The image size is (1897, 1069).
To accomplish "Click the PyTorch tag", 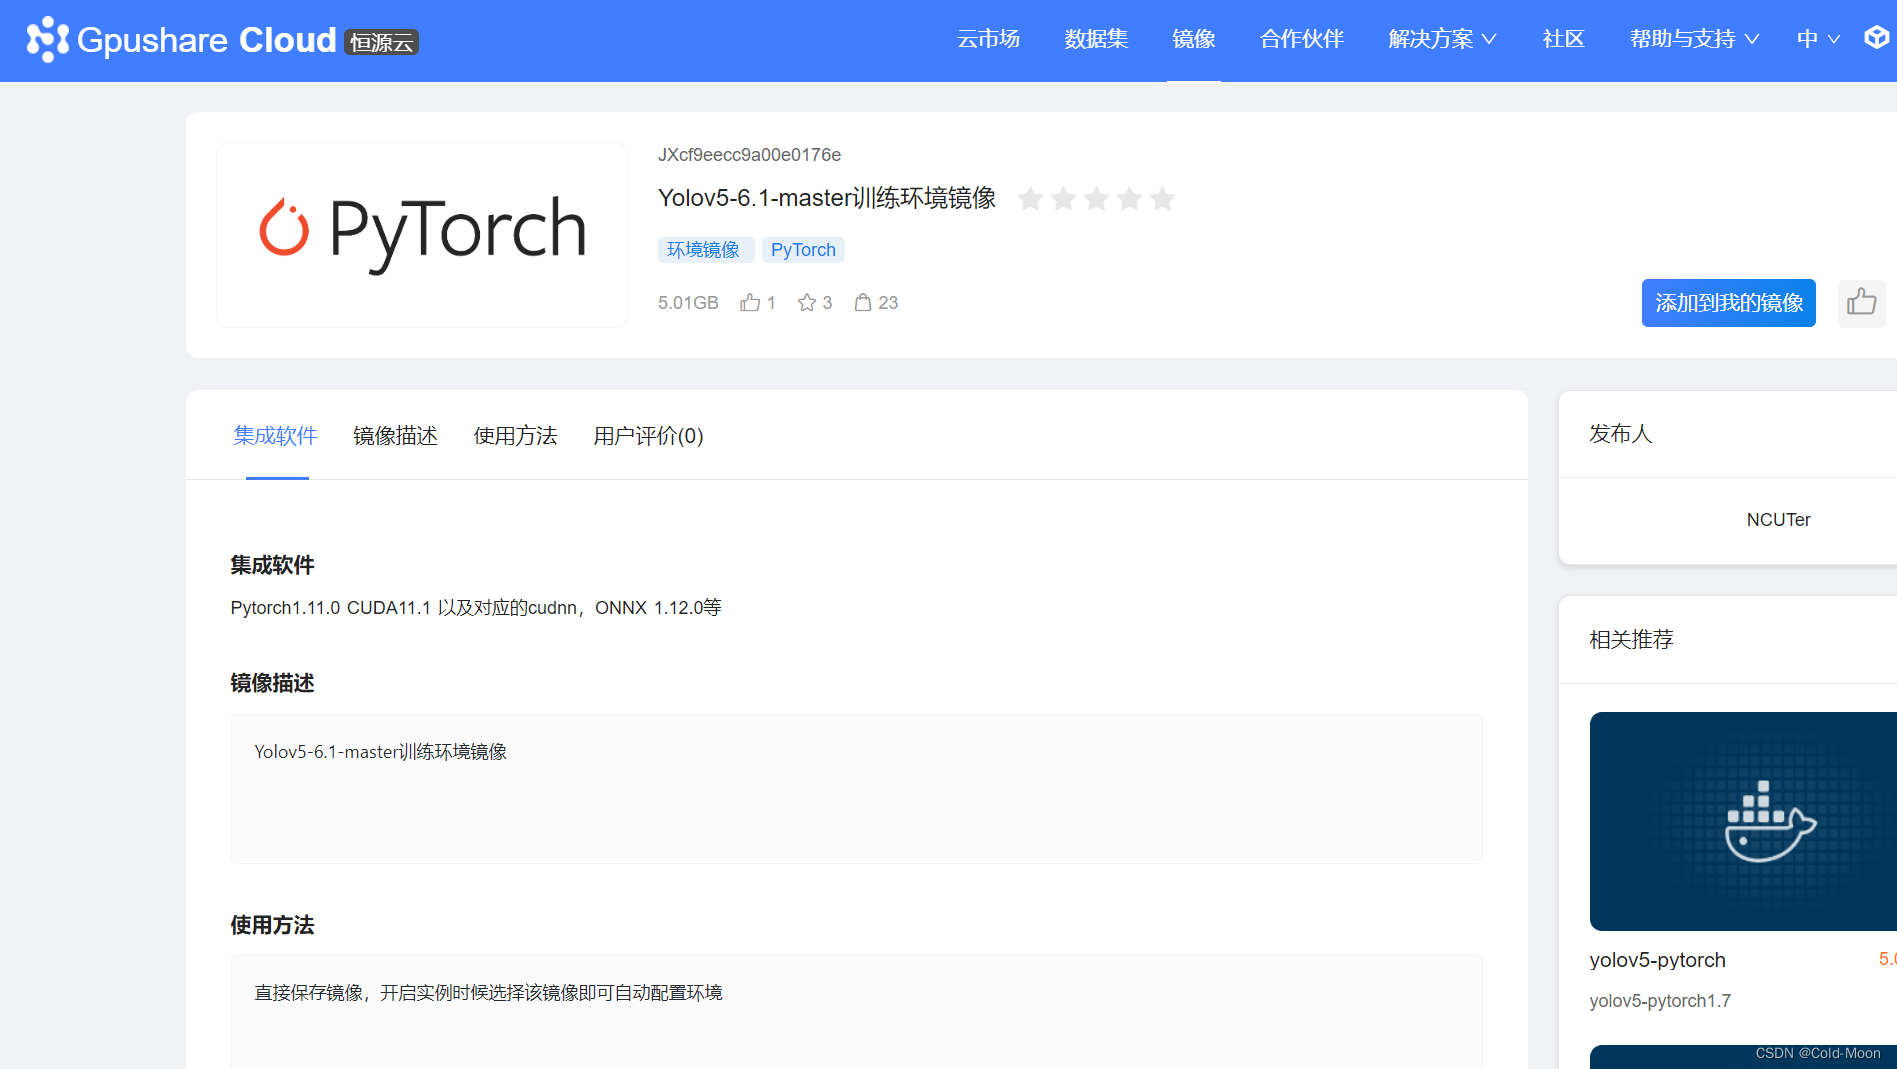I will click(x=803, y=250).
